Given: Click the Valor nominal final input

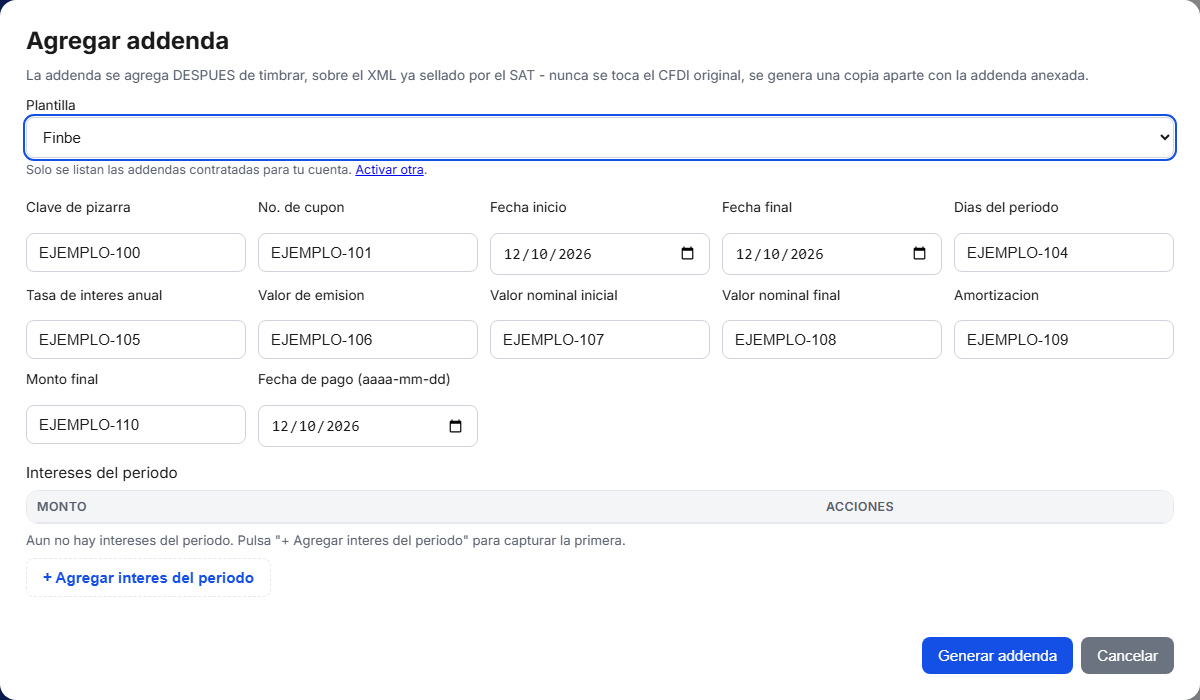Looking at the screenshot, I should pos(832,340).
